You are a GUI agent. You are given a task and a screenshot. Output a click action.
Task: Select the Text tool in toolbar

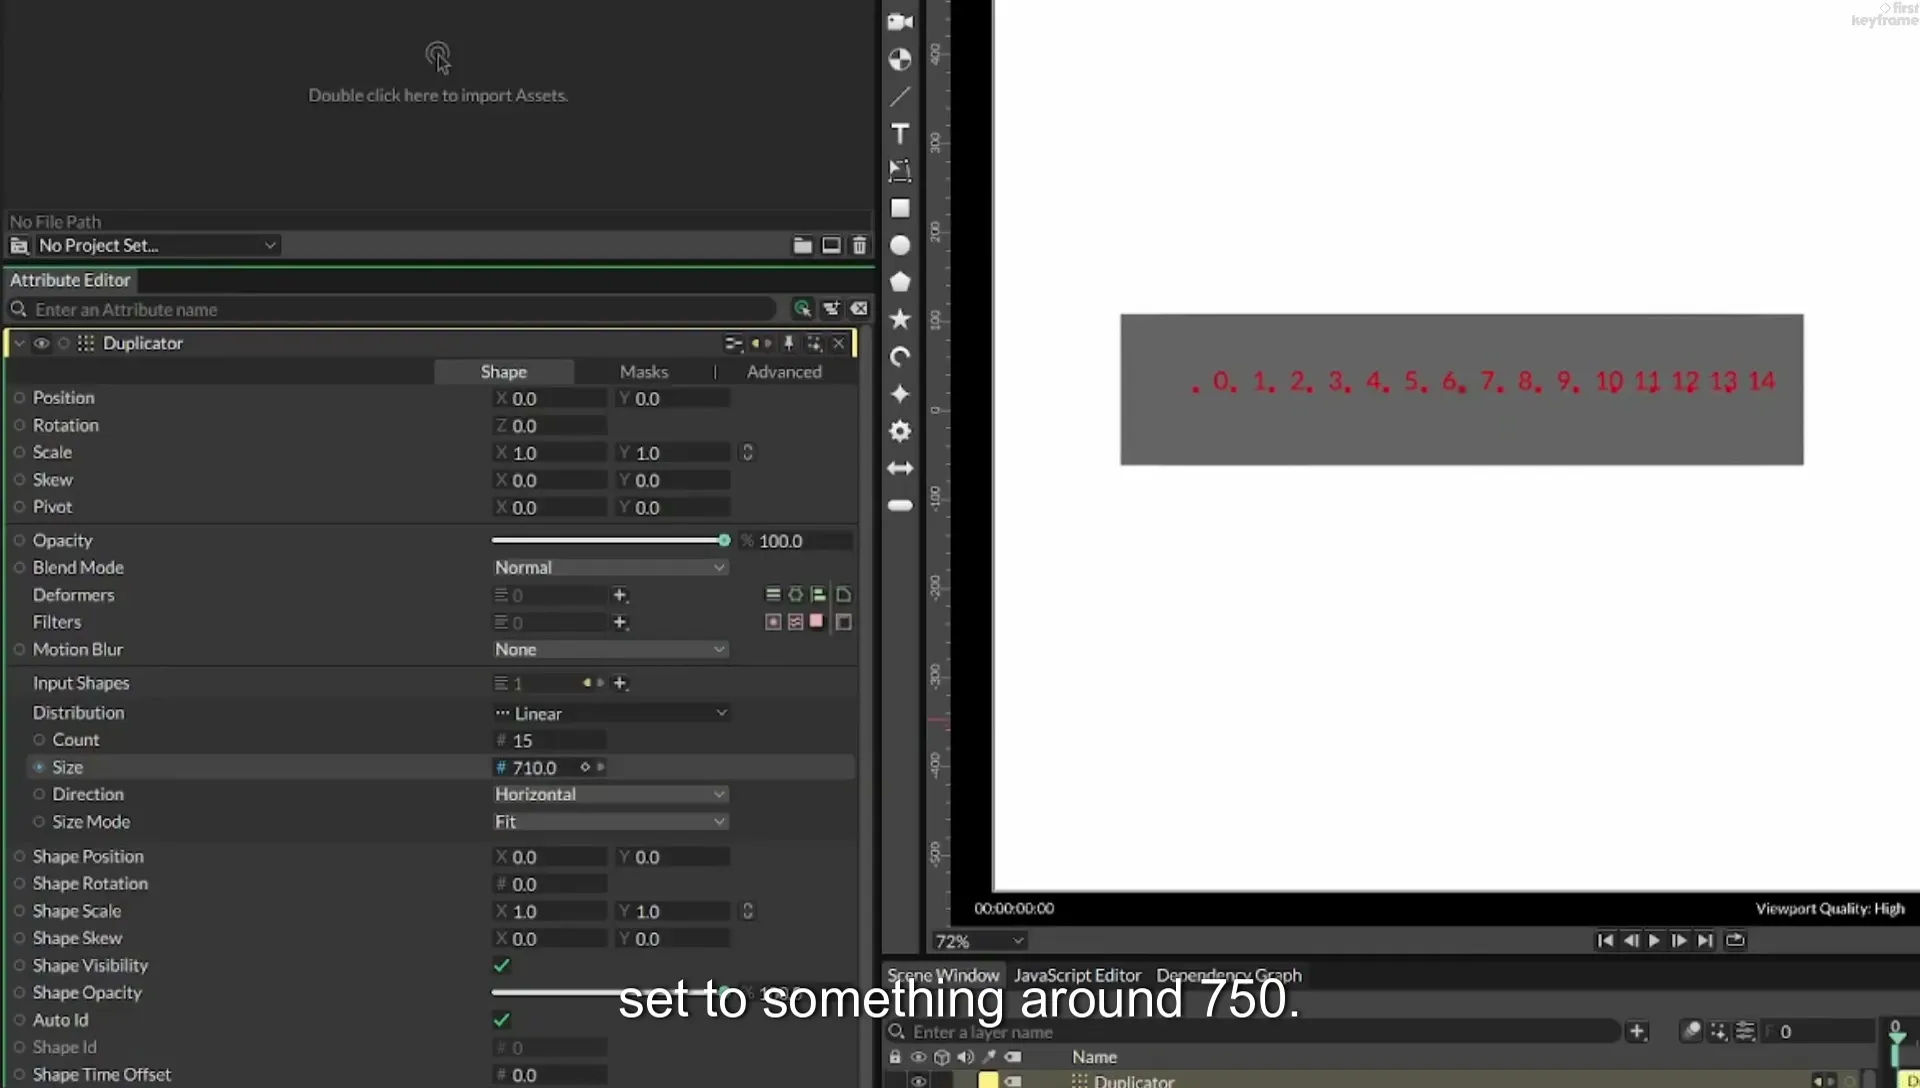900,134
